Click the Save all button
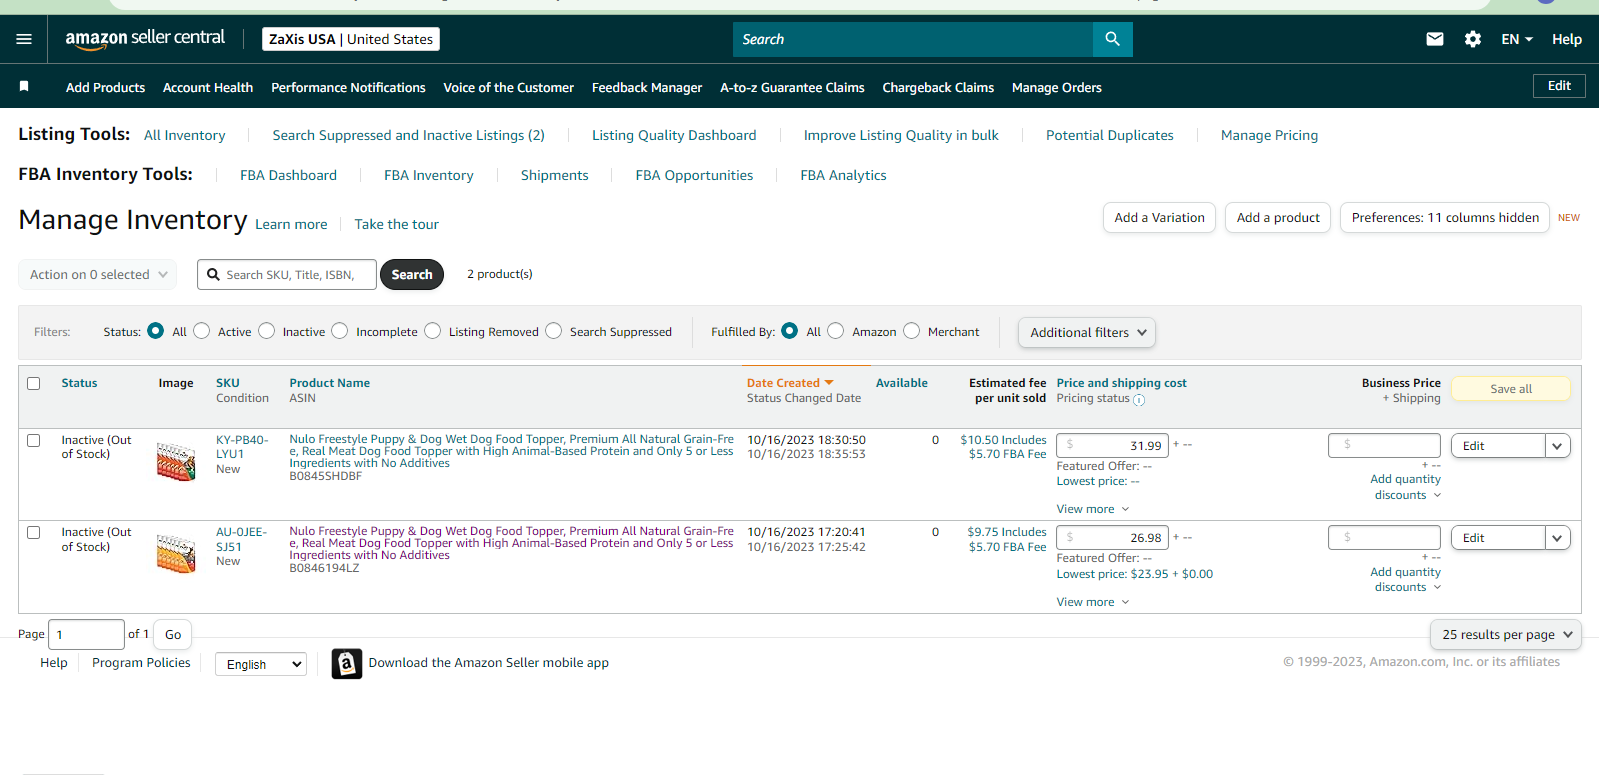1599x775 pixels. pyautogui.click(x=1511, y=389)
